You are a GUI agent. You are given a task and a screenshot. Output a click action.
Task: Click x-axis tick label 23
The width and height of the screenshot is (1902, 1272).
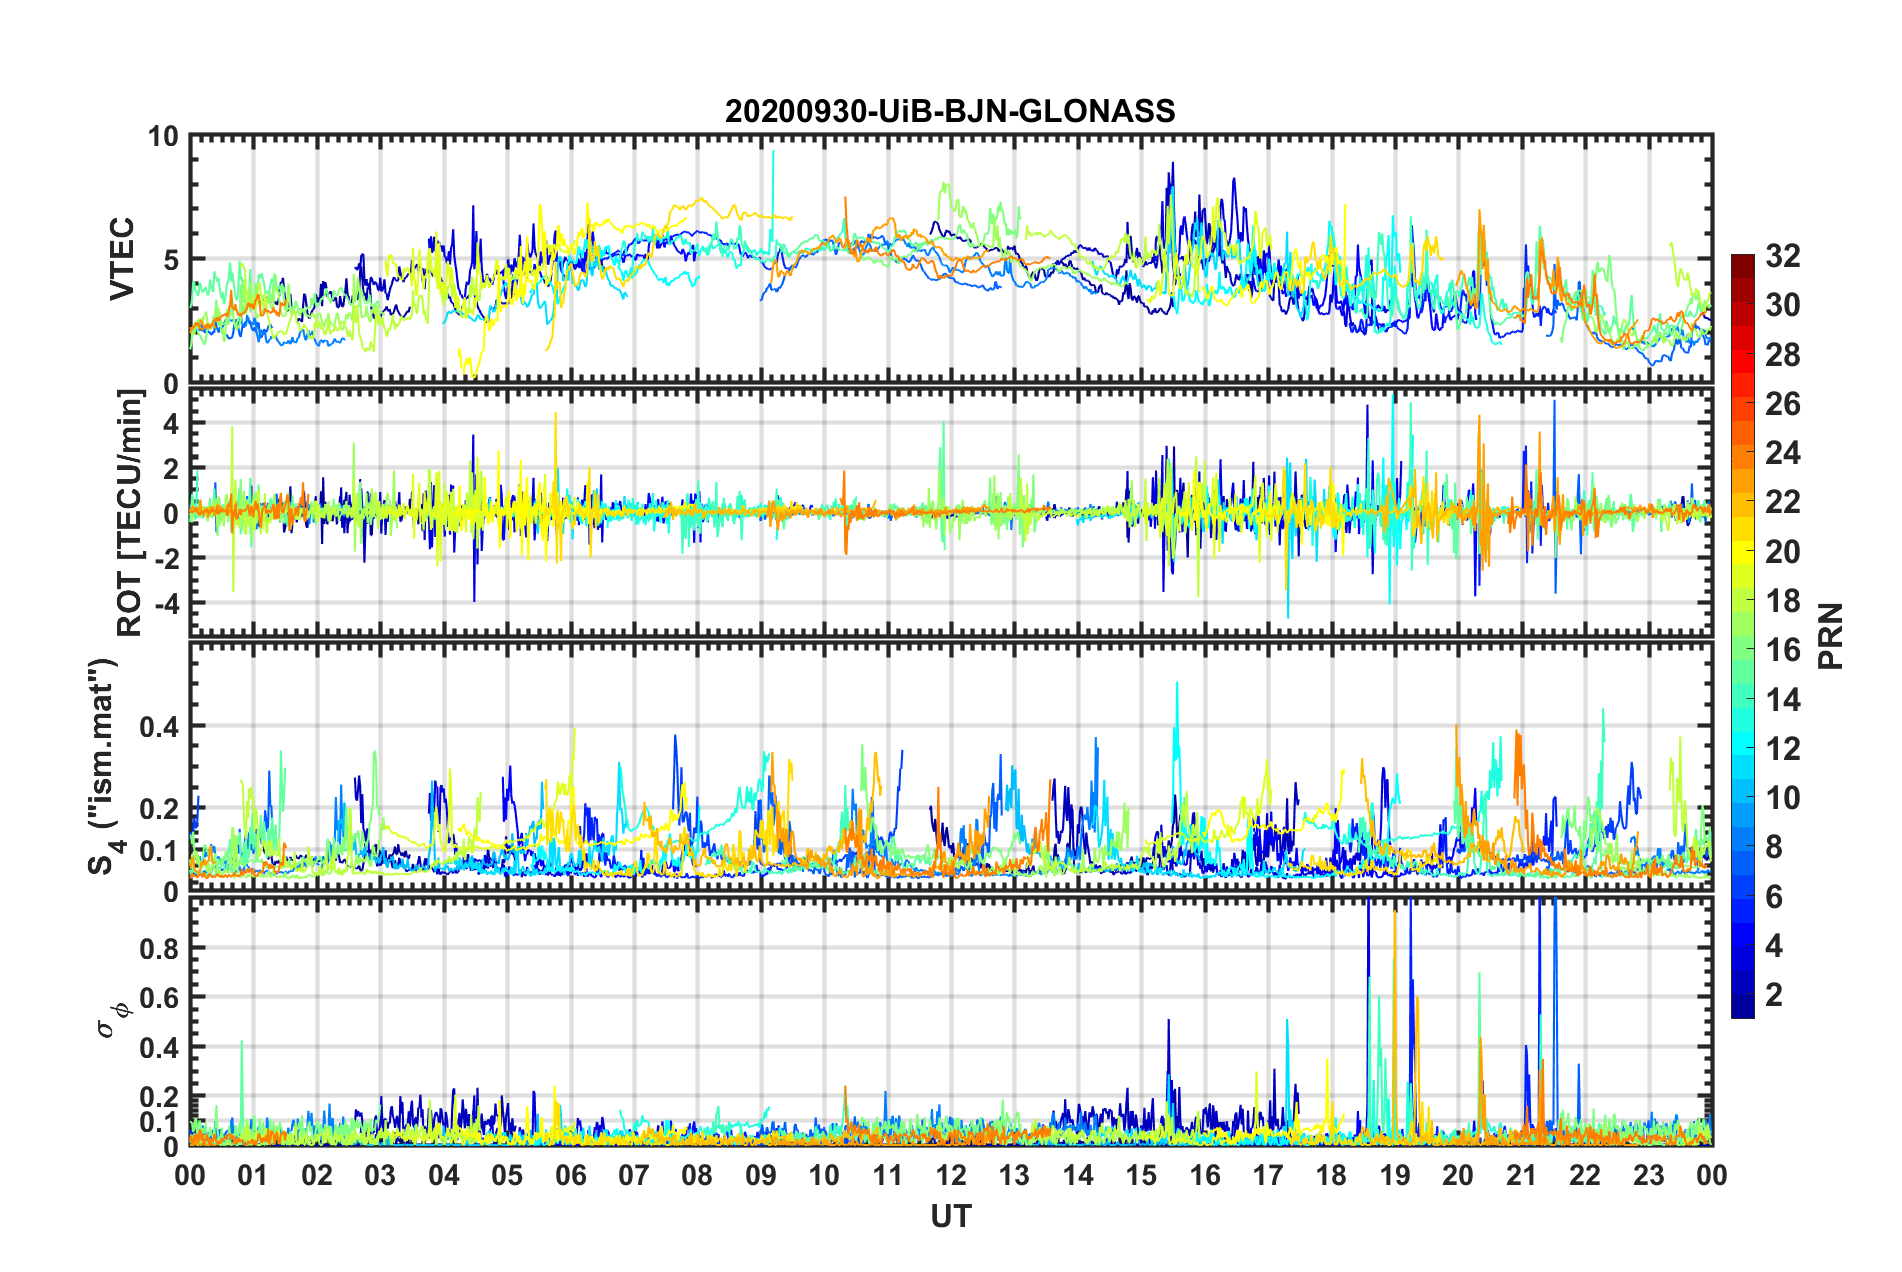point(1648,1175)
